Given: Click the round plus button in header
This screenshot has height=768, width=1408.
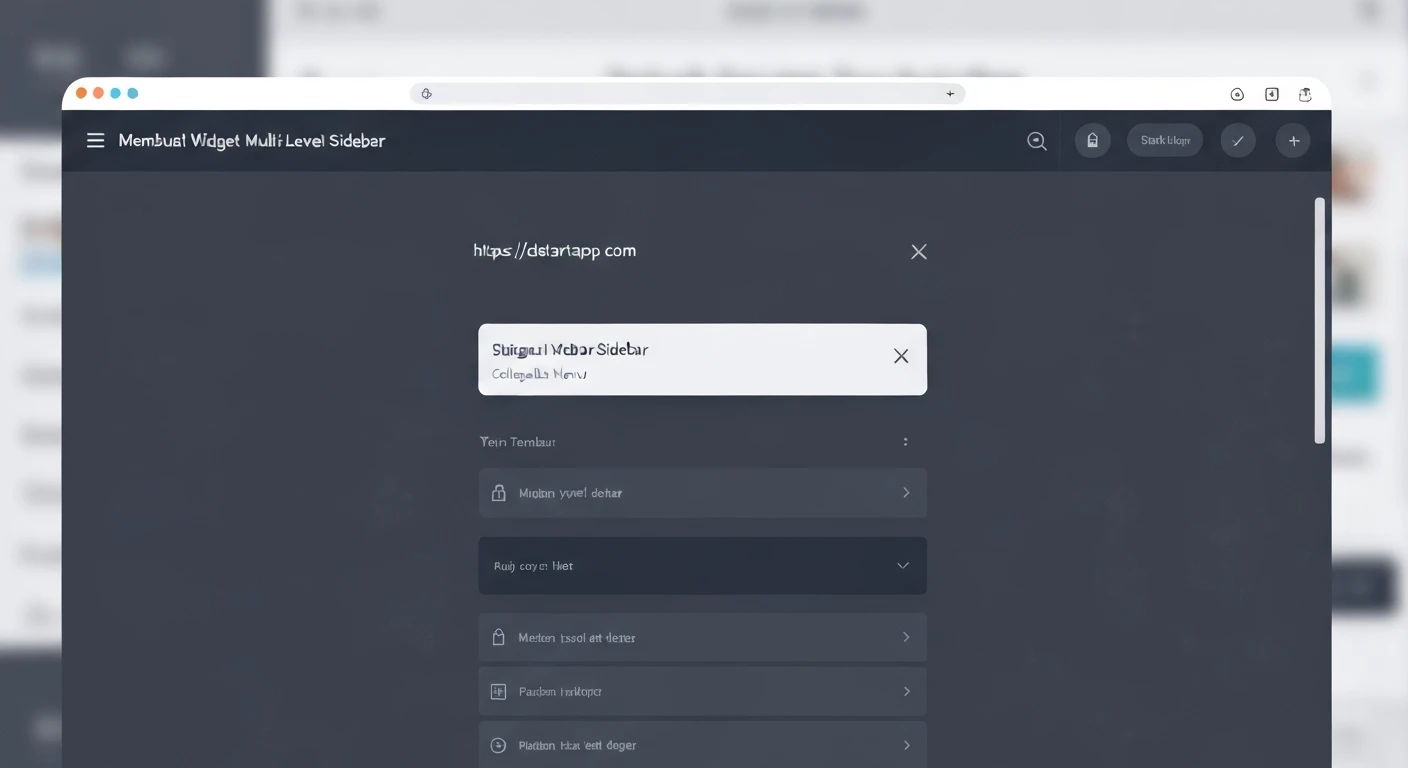Looking at the screenshot, I should (x=1293, y=141).
